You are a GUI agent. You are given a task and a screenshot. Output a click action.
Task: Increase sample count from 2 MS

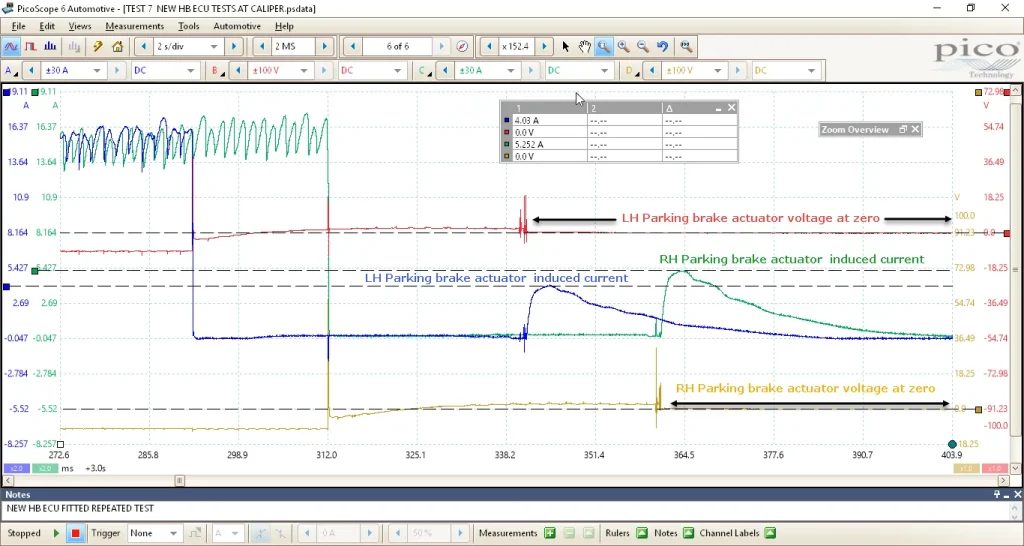pos(325,46)
